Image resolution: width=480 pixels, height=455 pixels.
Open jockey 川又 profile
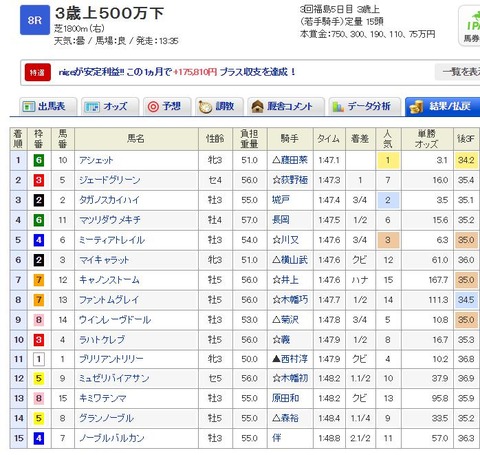click(289, 240)
